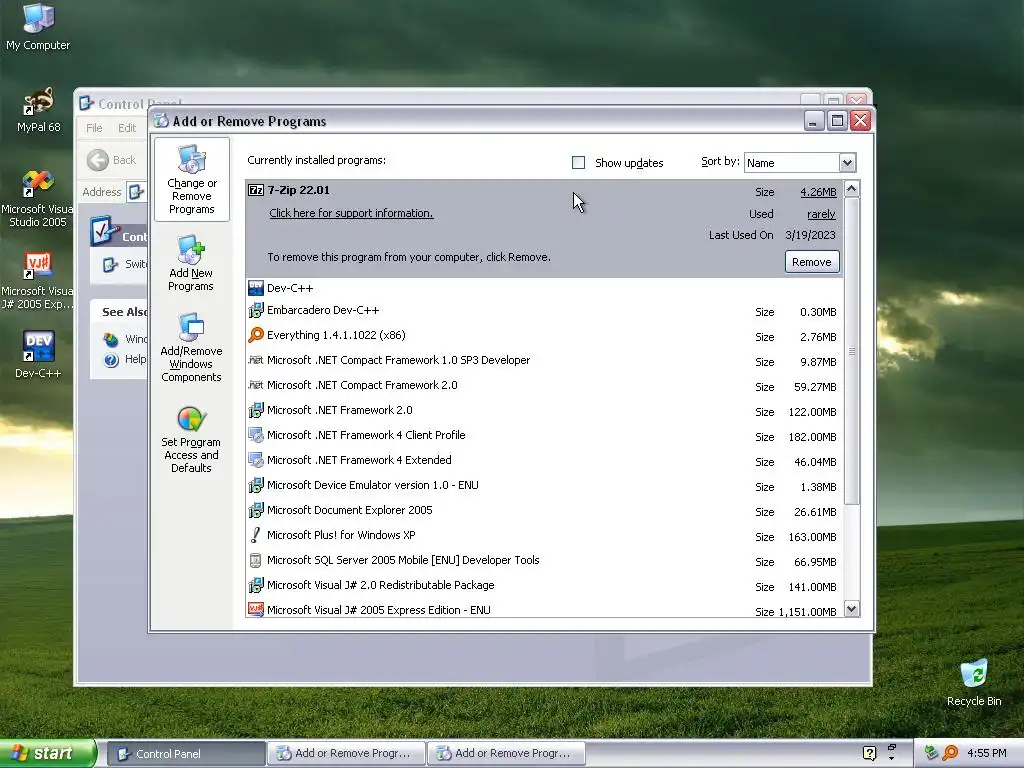The image size is (1024, 768).
Task: Open Set Program Access and Defaults icon
Action: [191, 419]
